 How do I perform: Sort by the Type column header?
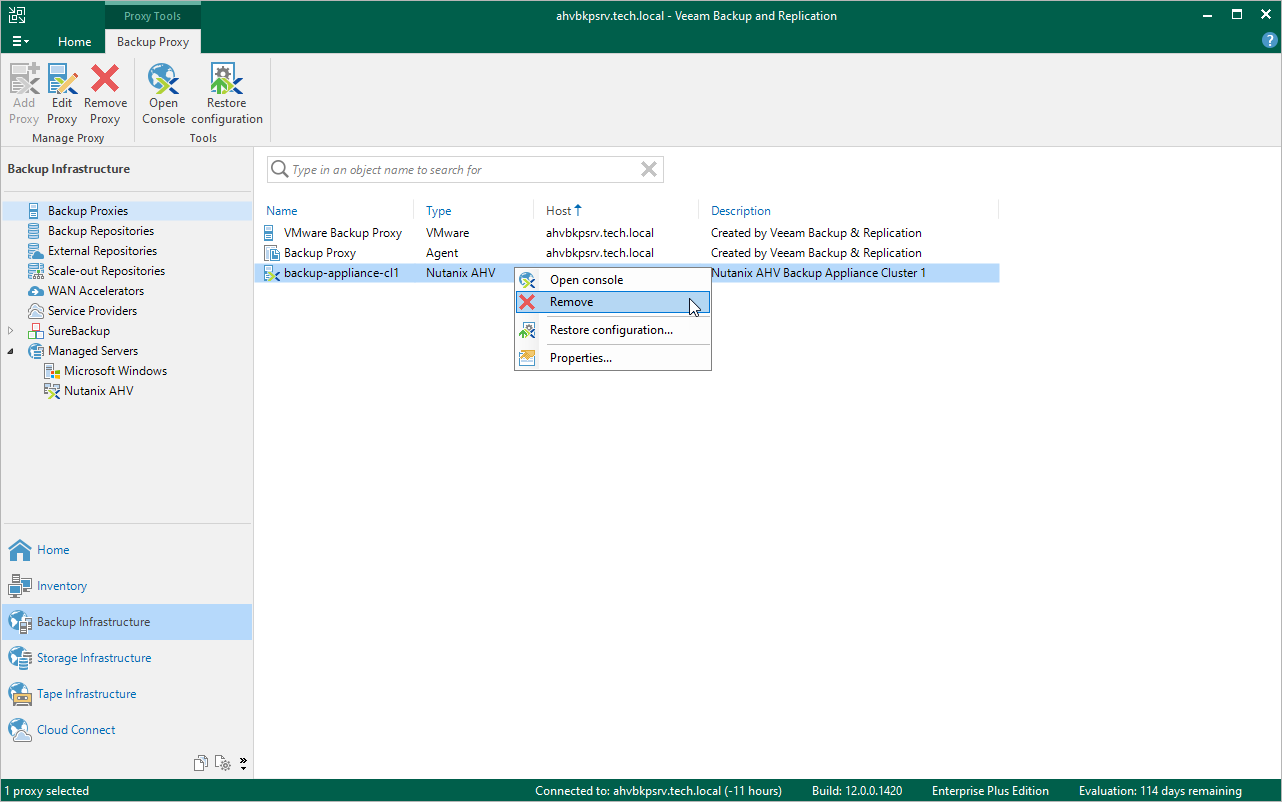439,211
